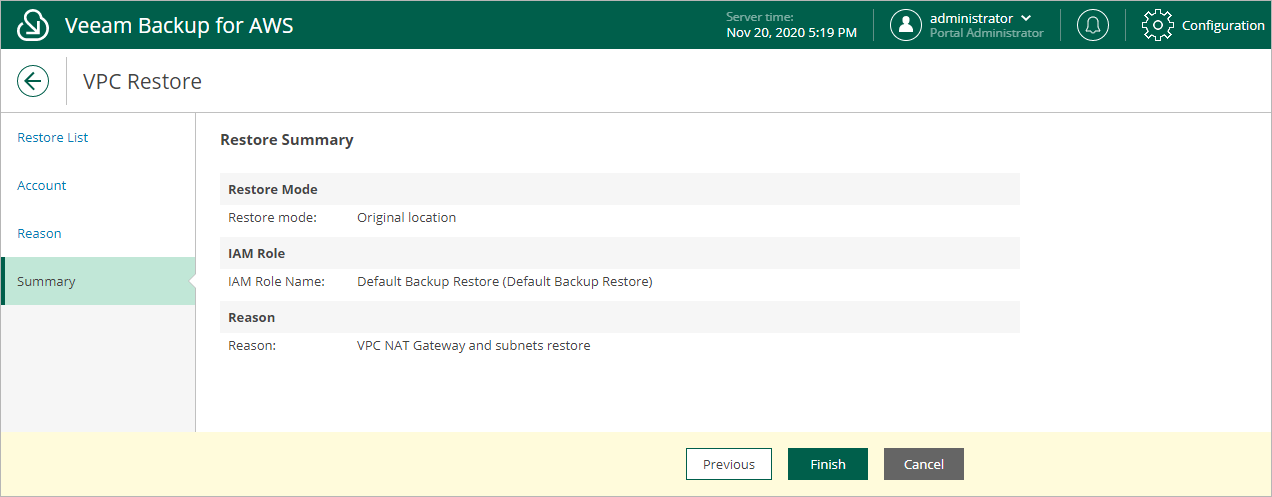Screen dimensions: 1272x497
Task: Click the administrator user avatar icon
Action: click(906, 25)
